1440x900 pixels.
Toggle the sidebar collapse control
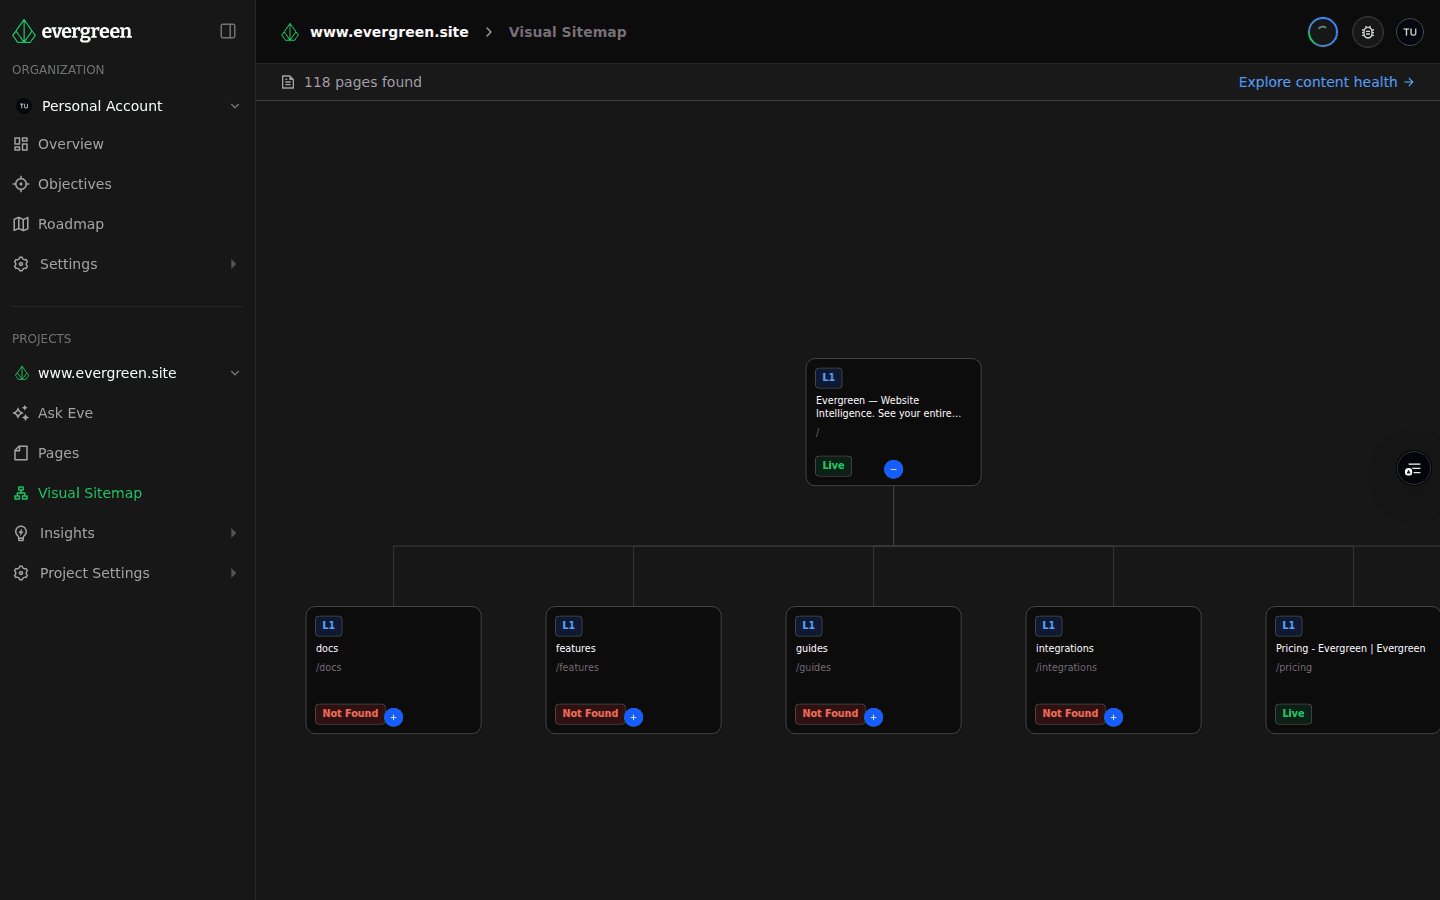pos(228,31)
